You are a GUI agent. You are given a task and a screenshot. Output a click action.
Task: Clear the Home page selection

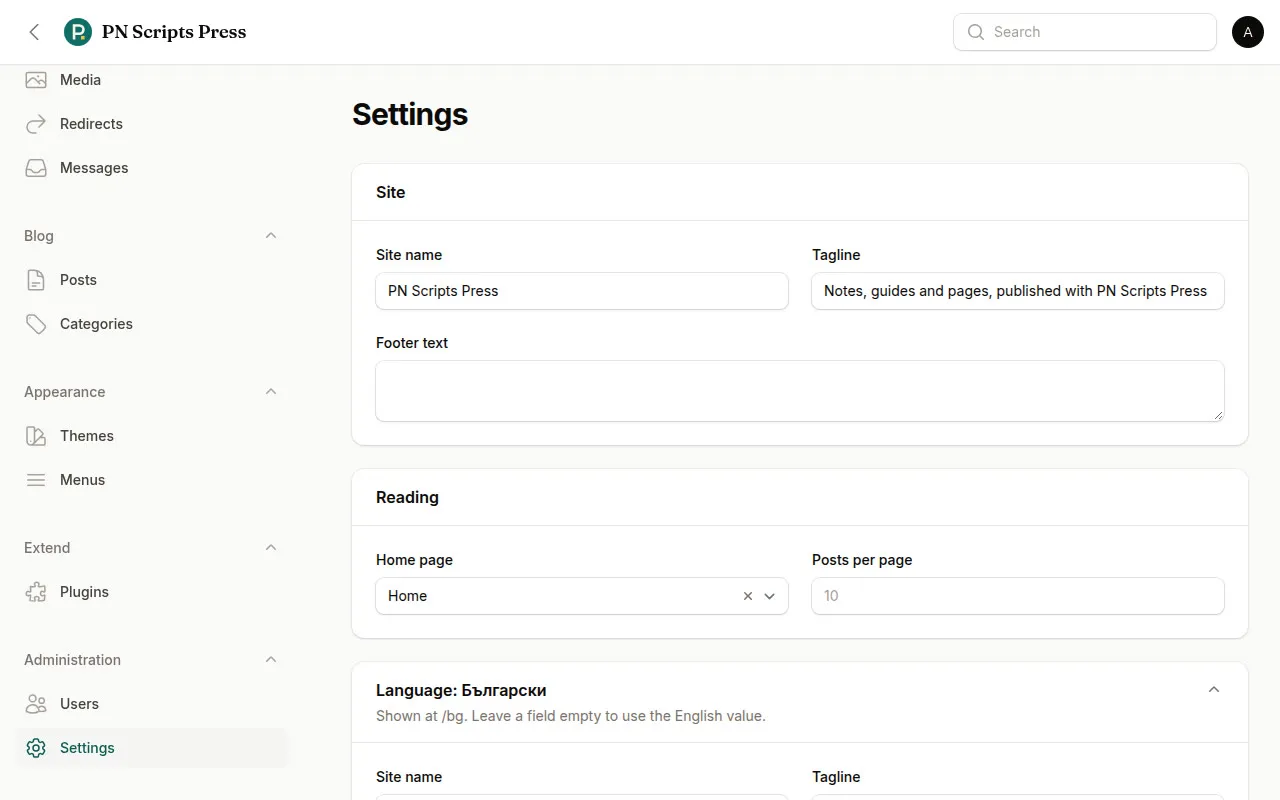click(747, 596)
